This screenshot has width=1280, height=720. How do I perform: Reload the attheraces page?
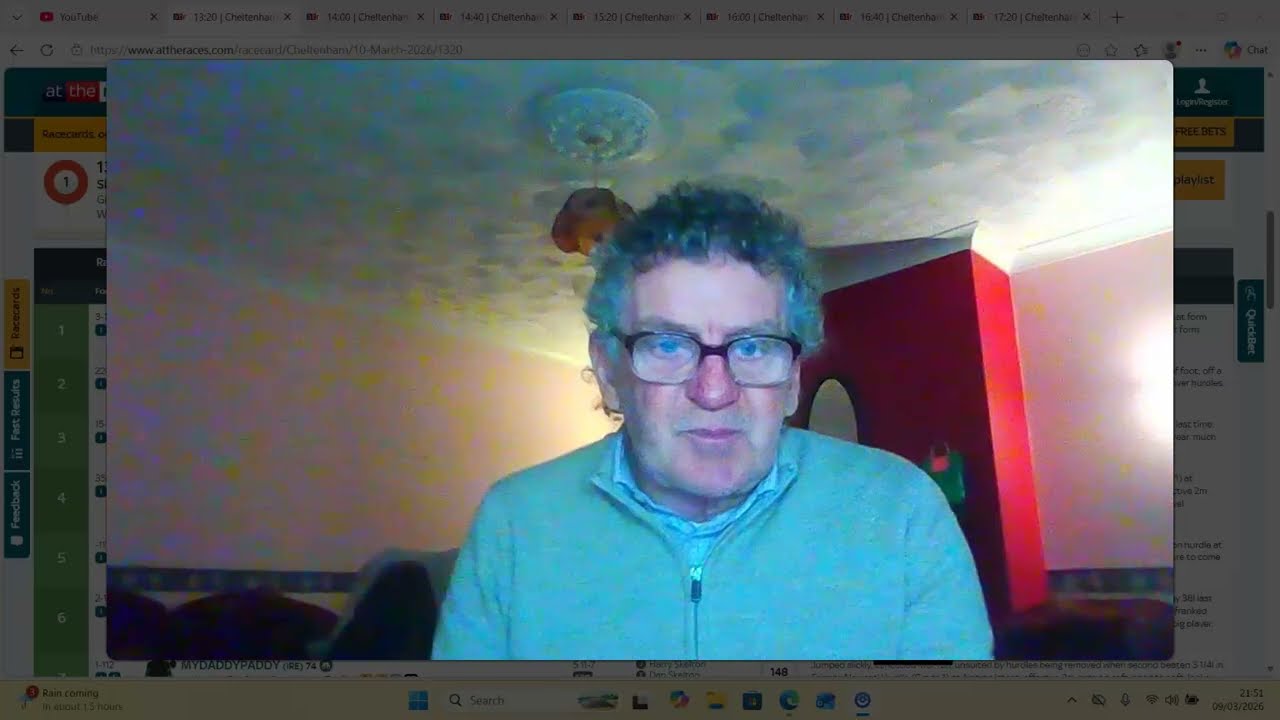pos(46,50)
